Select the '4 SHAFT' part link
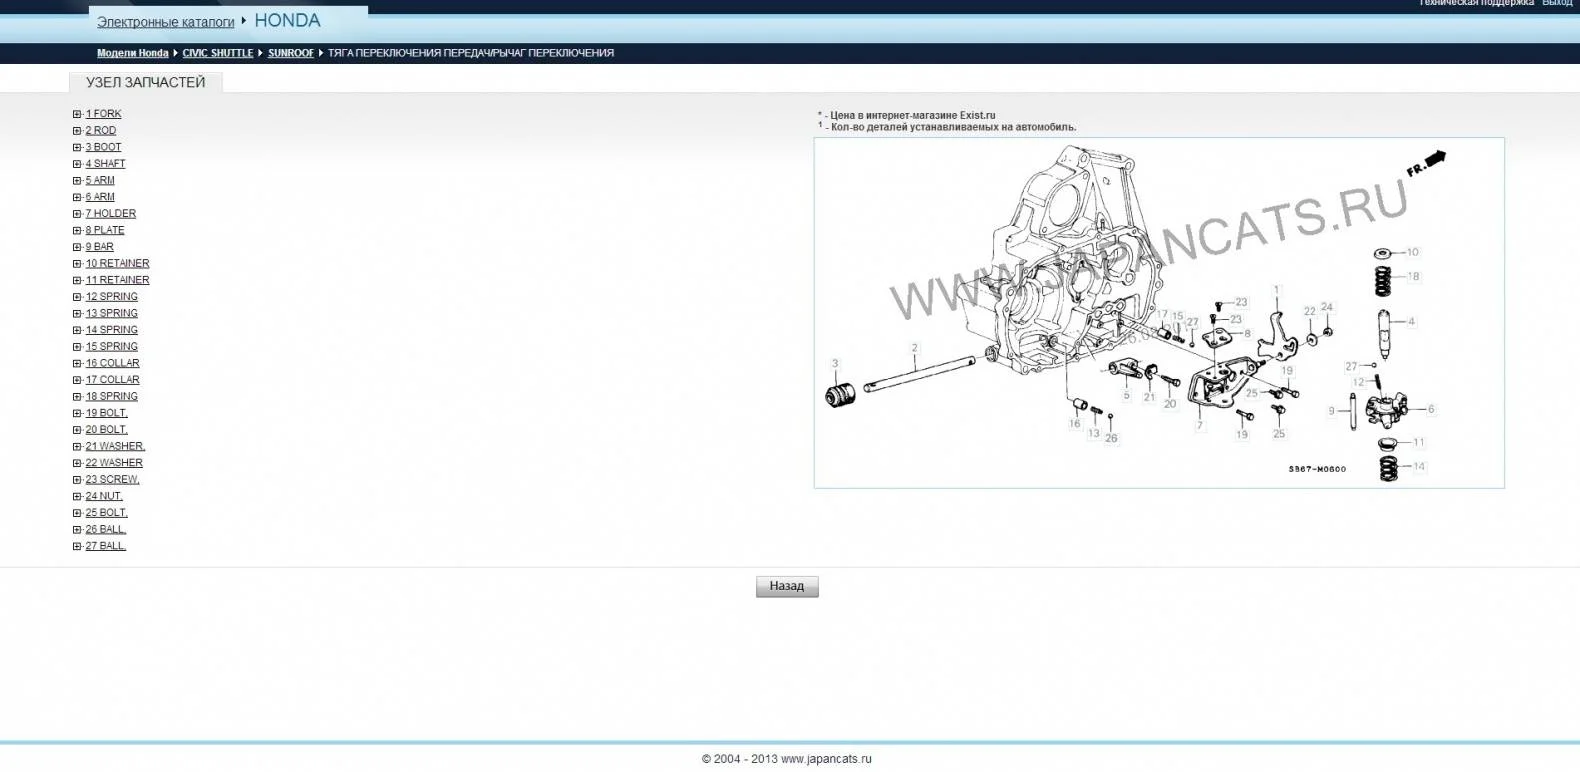Screen dimensions: 1580x772 coord(105,164)
